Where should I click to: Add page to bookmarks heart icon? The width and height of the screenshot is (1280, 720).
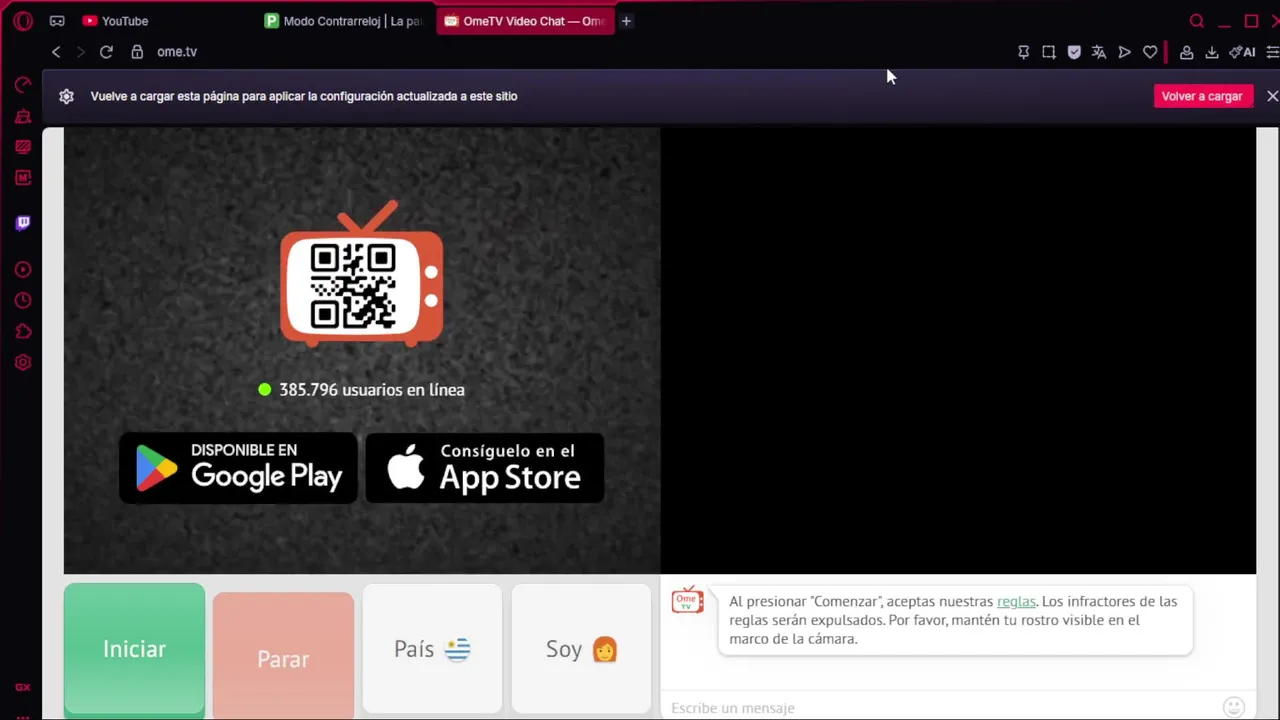[x=1150, y=52]
